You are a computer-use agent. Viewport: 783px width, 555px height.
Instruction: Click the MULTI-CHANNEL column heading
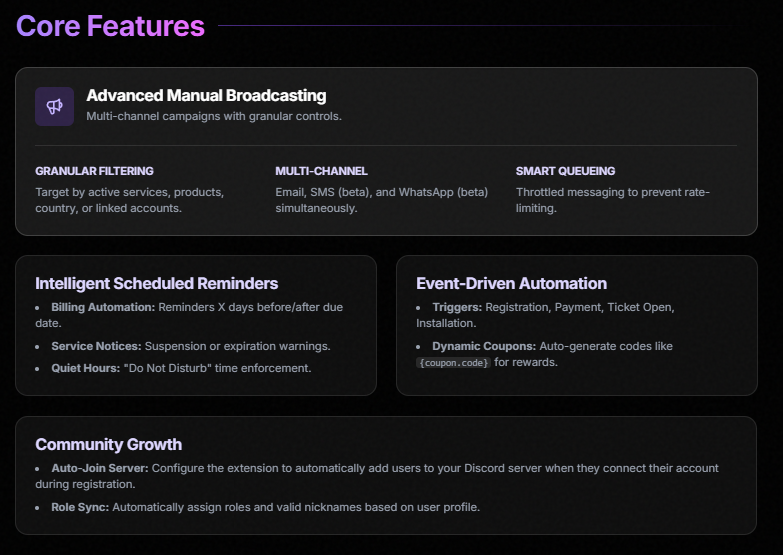[x=321, y=171]
